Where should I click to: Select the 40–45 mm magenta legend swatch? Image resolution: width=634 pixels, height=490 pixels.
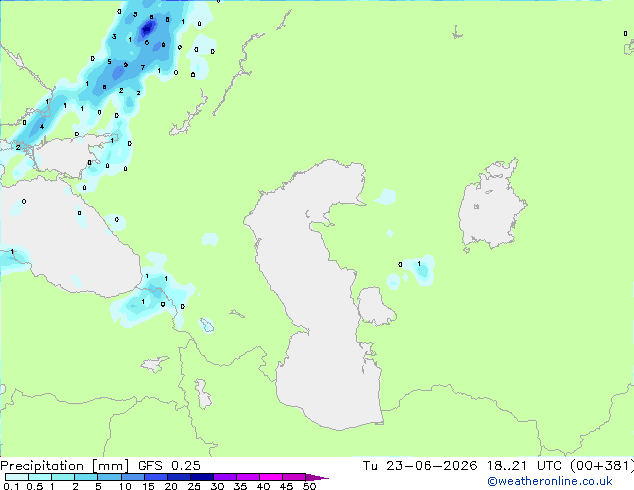click(x=271, y=477)
